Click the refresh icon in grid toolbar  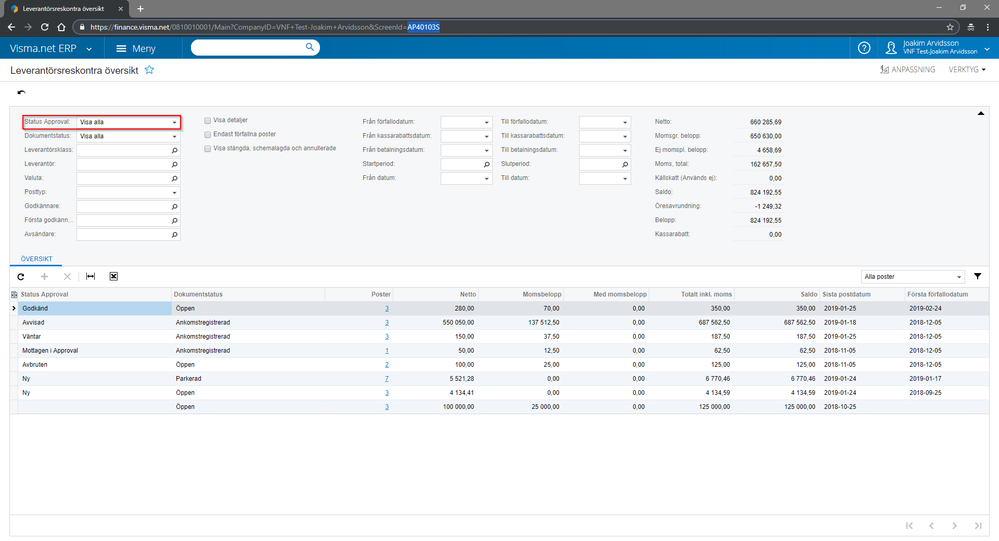[x=20, y=276]
